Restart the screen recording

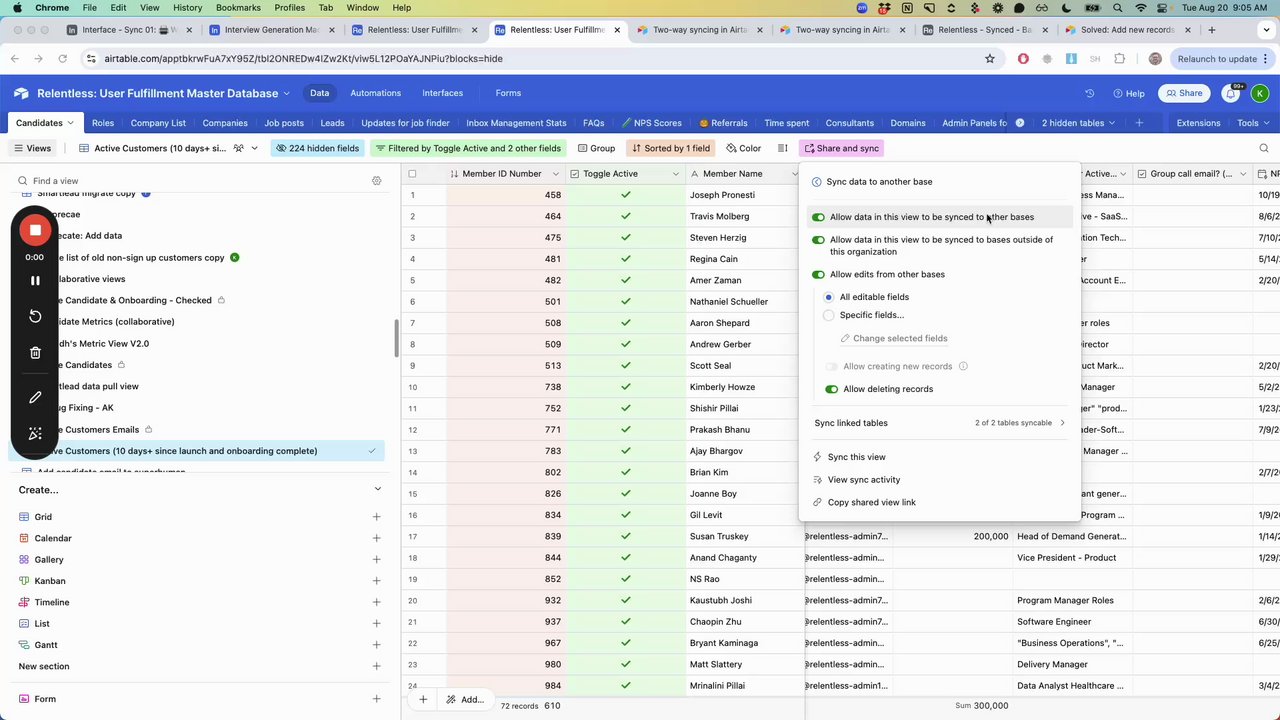pos(35,316)
